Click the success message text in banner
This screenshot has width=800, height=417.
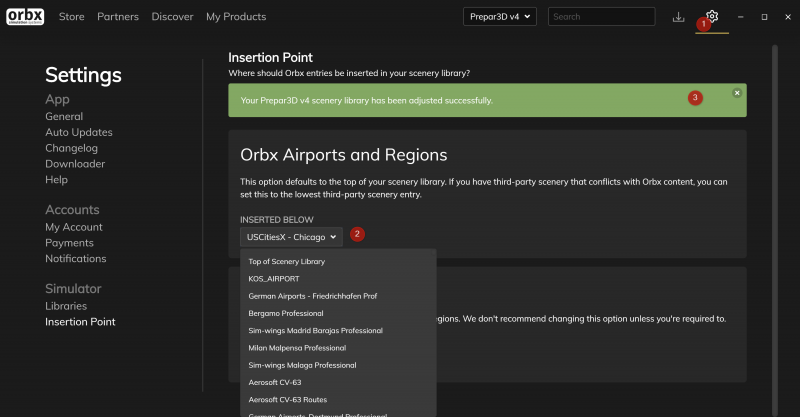pyautogui.click(x=366, y=101)
